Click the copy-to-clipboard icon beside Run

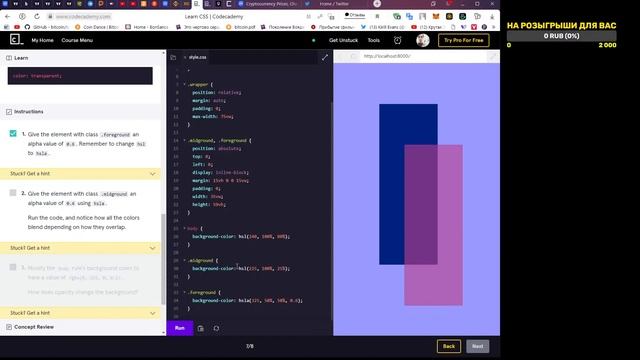pos(200,328)
